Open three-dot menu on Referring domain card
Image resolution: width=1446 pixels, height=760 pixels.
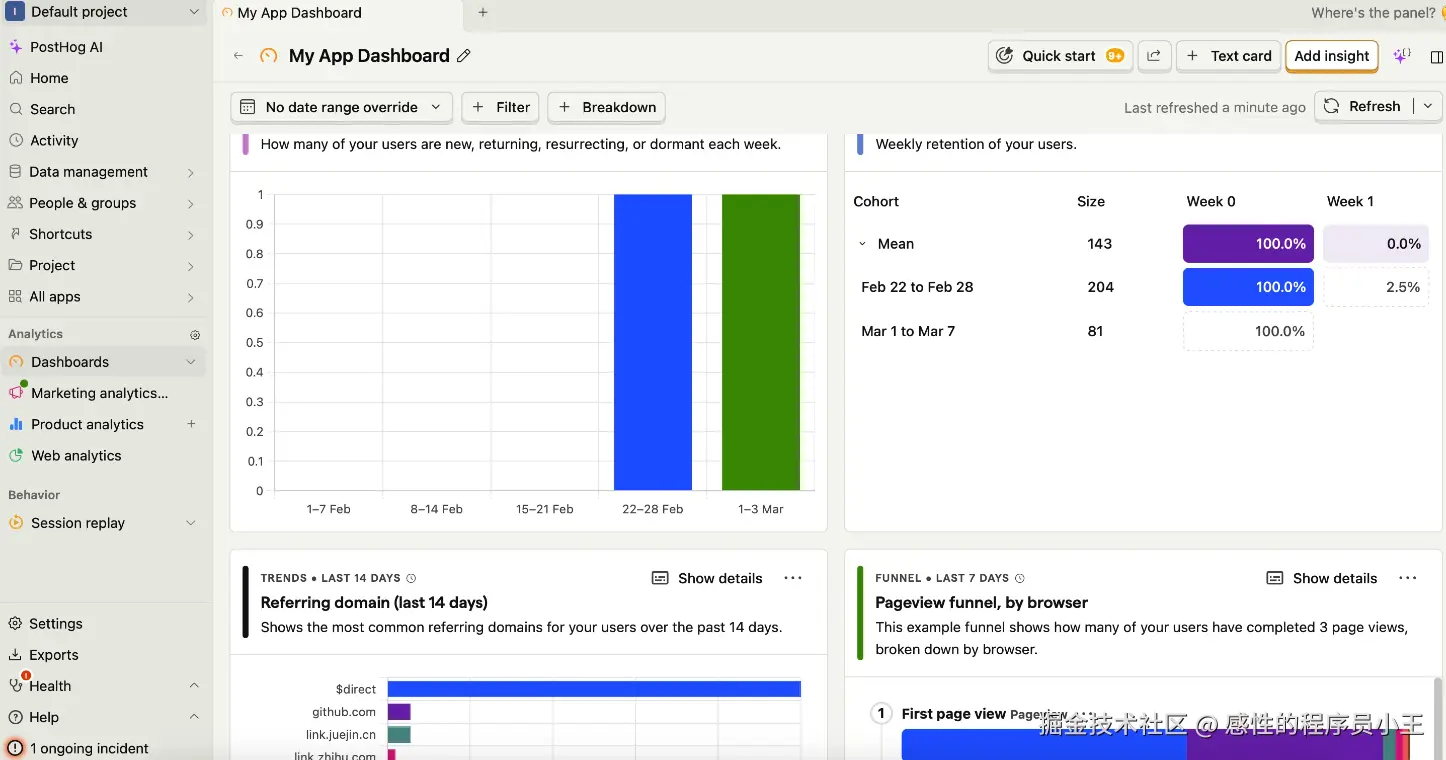tap(793, 578)
